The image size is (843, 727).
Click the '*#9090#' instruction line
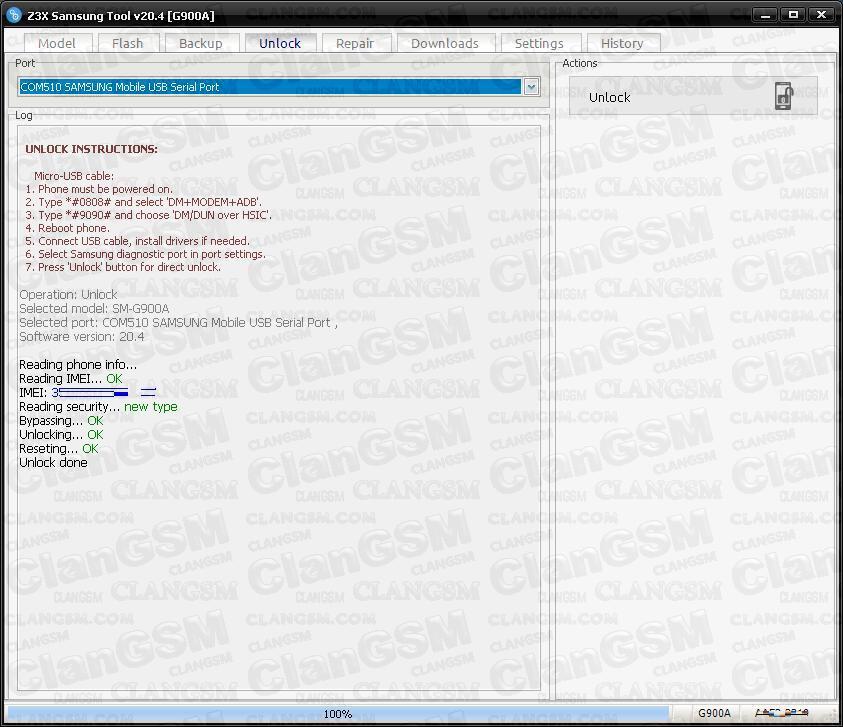pos(148,215)
